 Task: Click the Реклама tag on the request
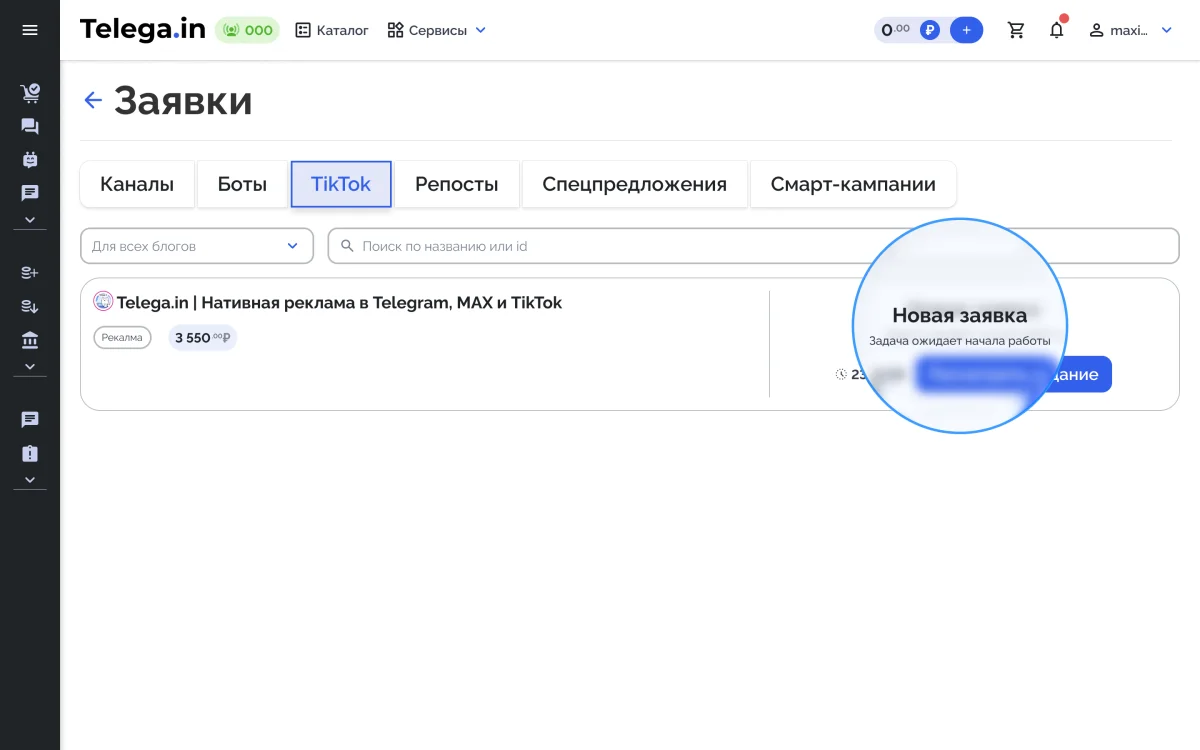point(122,338)
